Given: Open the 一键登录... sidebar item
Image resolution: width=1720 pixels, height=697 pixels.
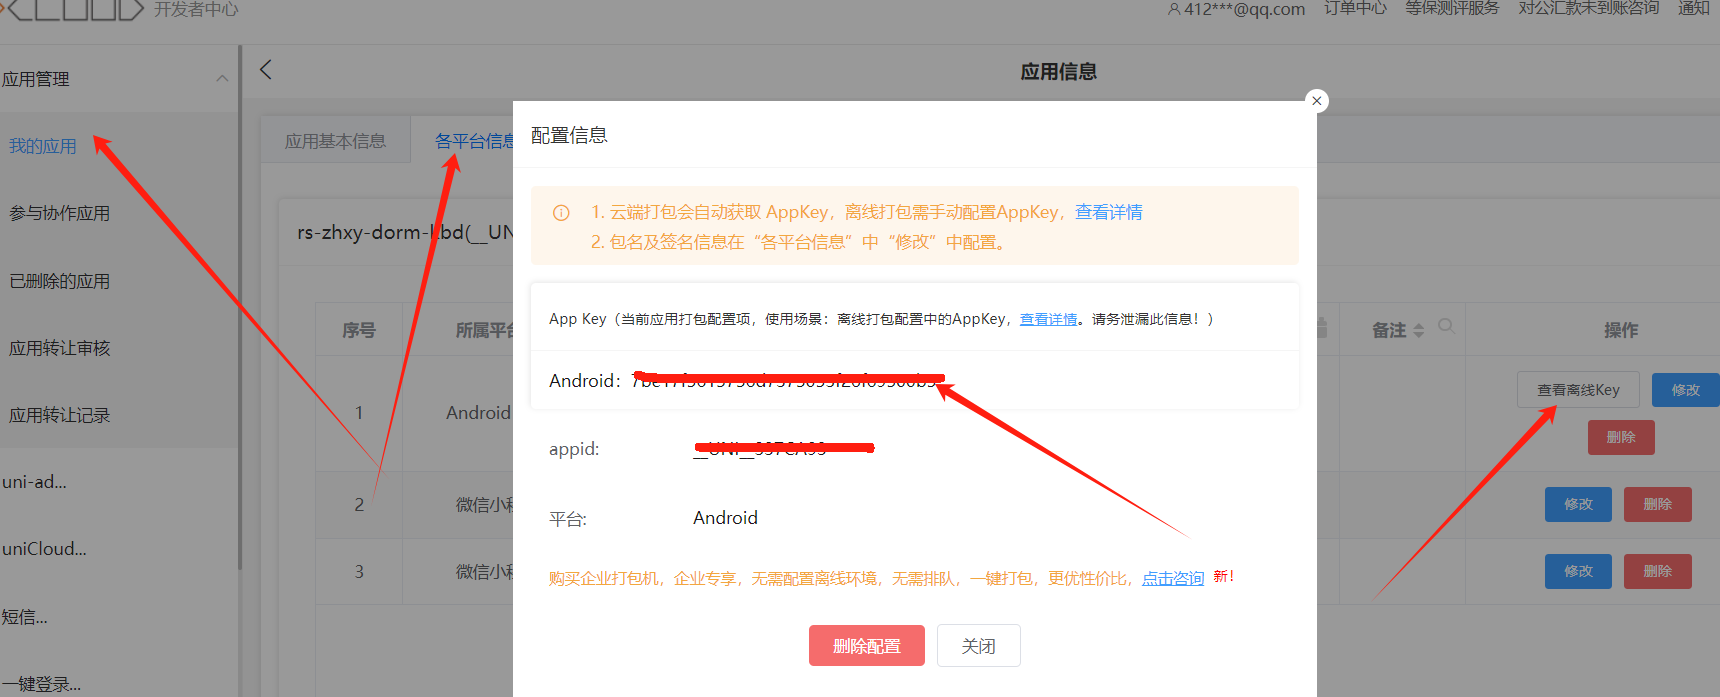Looking at the screenshot, I should tap(42, 685).
